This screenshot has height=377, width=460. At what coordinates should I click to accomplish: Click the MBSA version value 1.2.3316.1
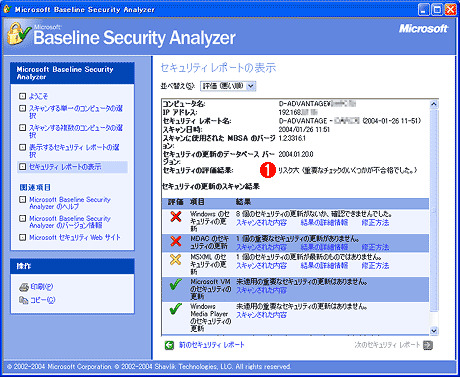point(292,138)
